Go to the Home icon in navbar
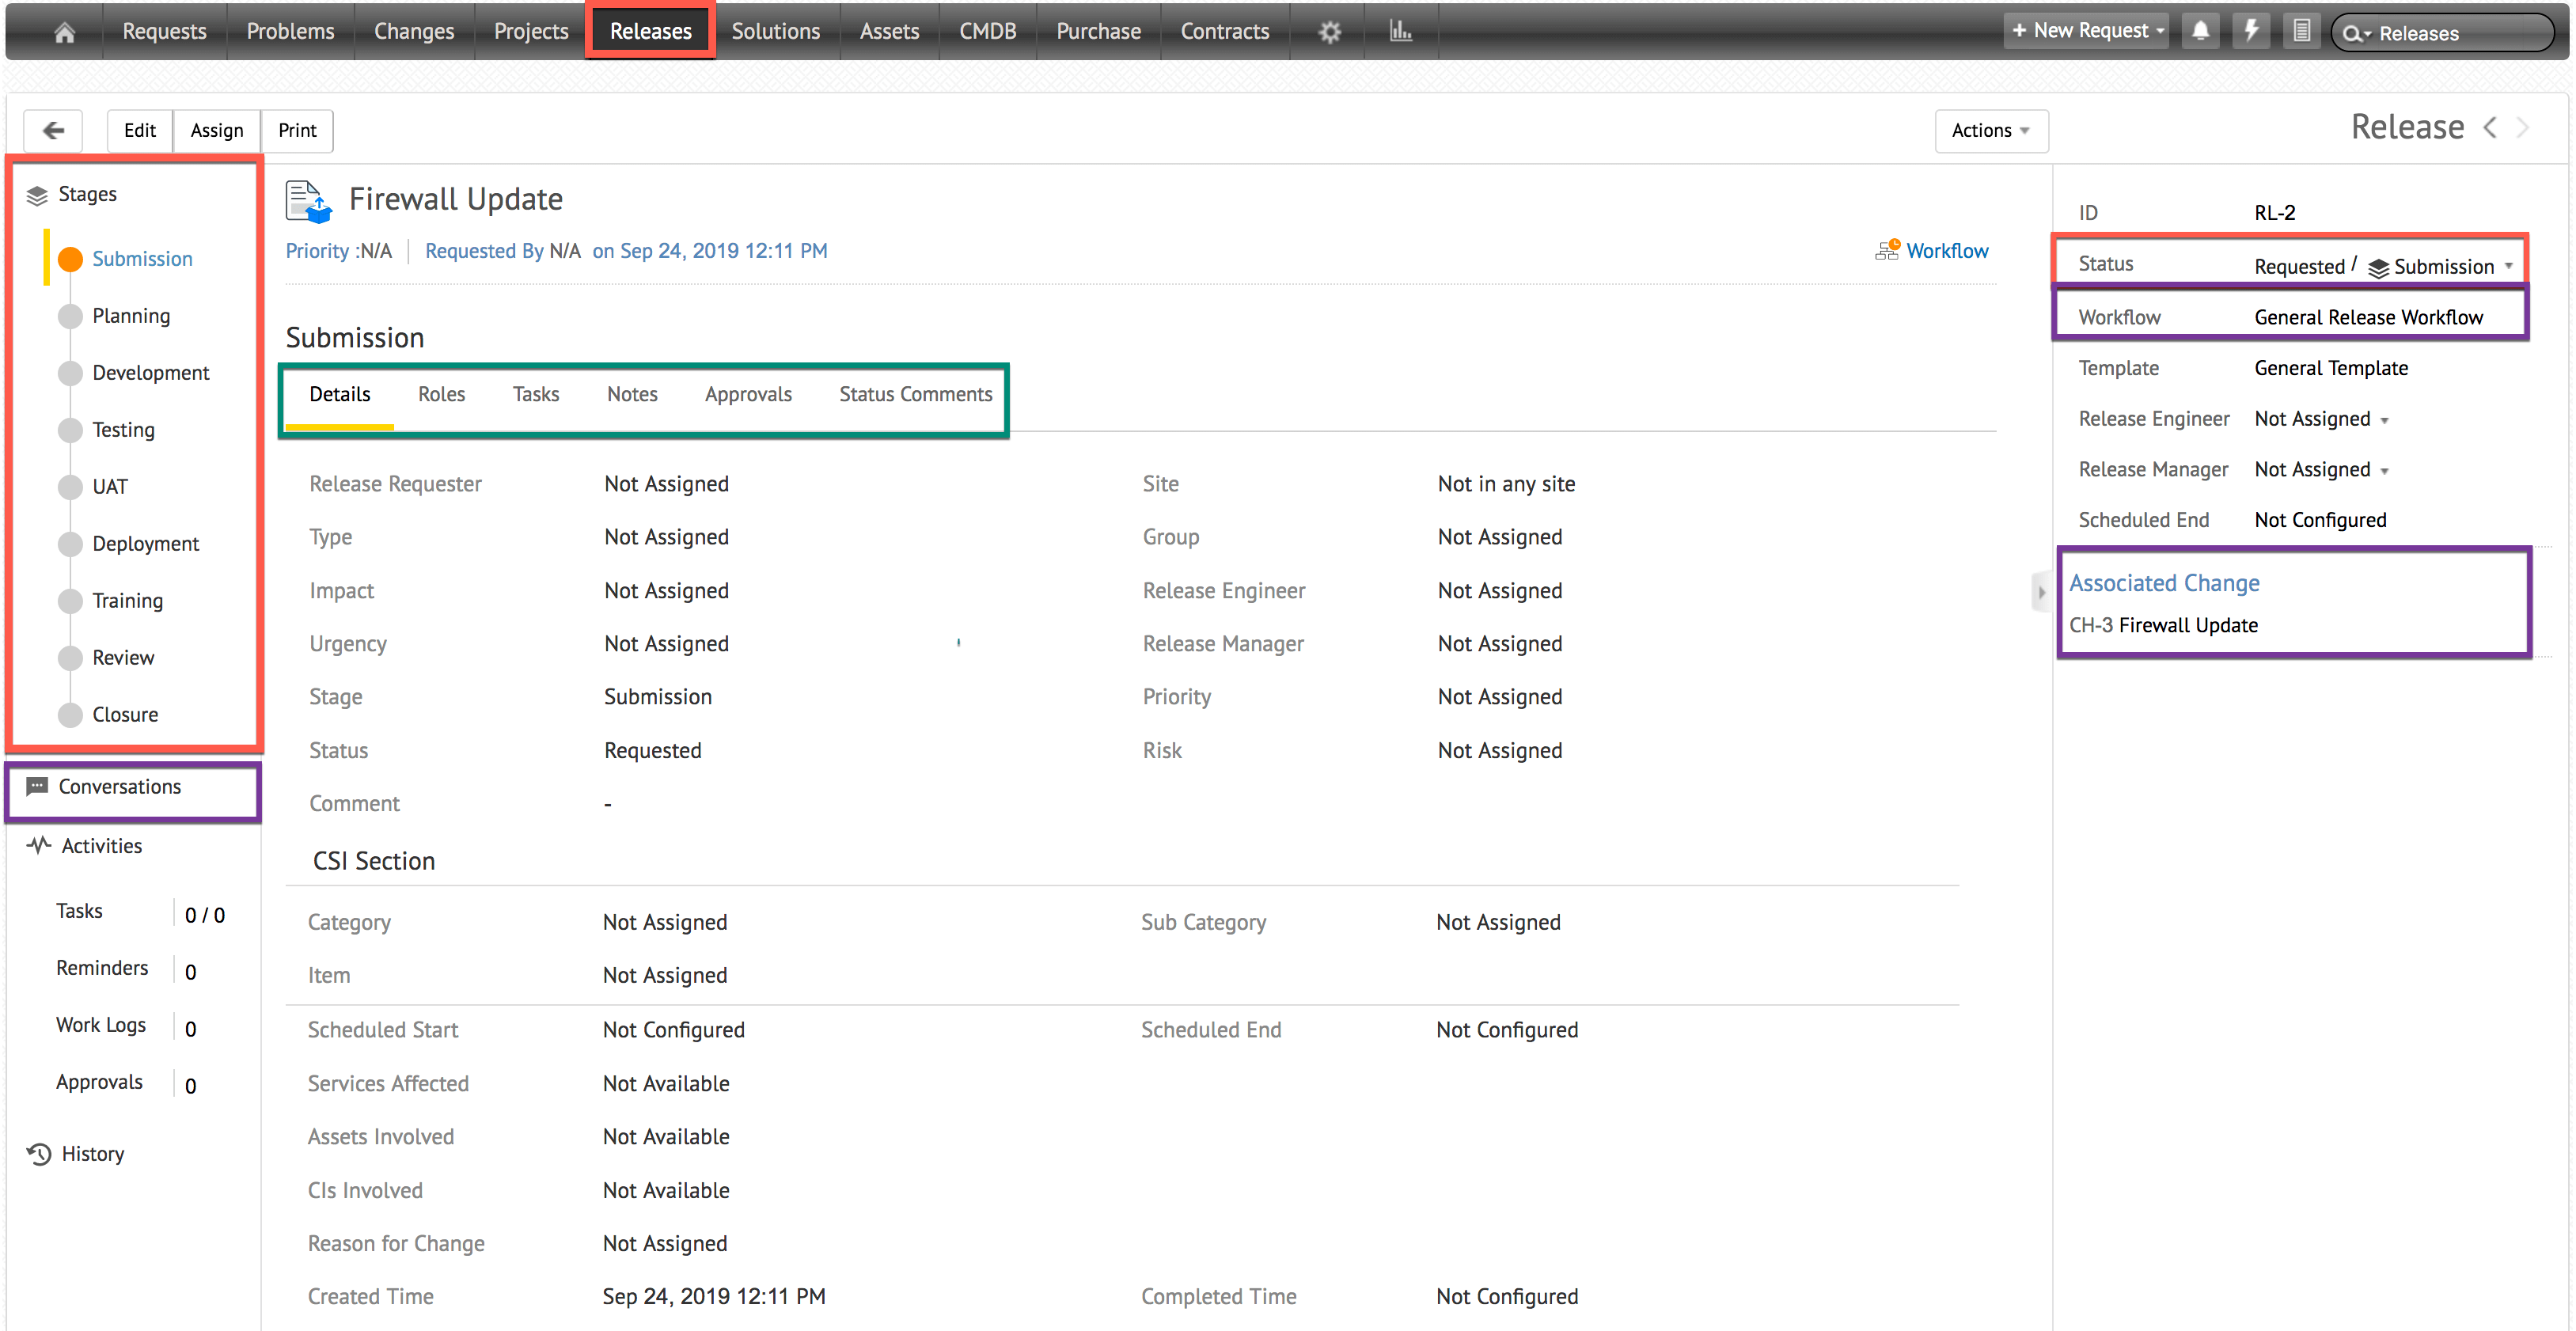 [x=64, y=32]
